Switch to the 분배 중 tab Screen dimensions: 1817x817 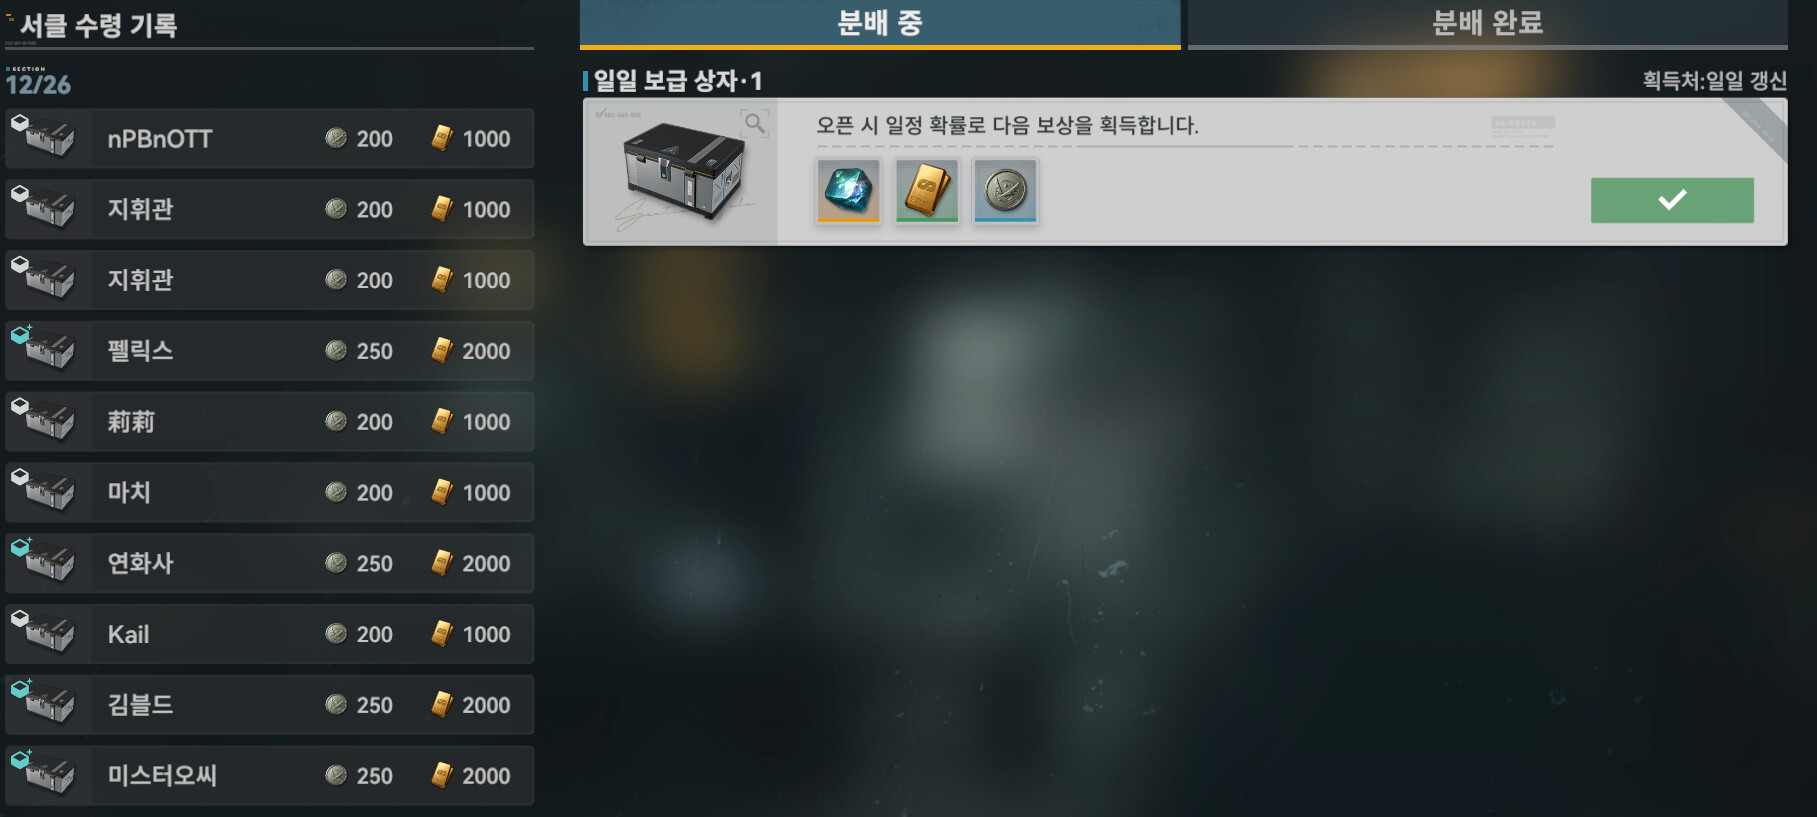click(880, 24)
